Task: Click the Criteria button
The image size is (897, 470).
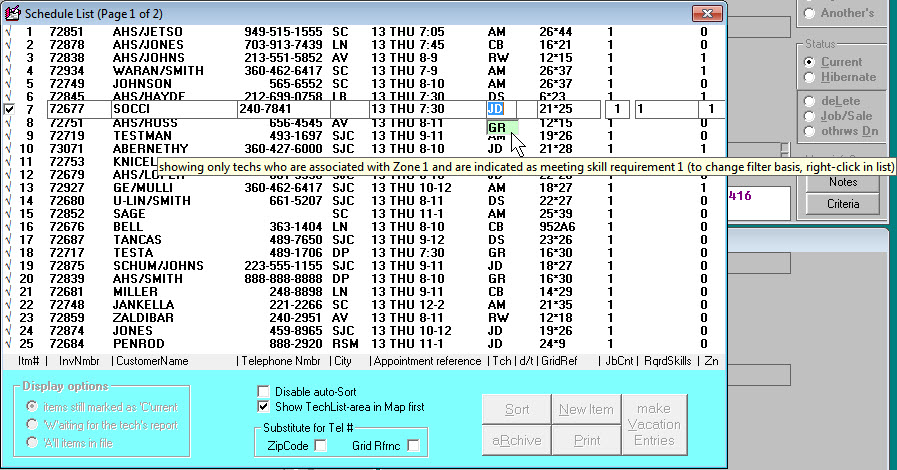Action: point(843,204)
